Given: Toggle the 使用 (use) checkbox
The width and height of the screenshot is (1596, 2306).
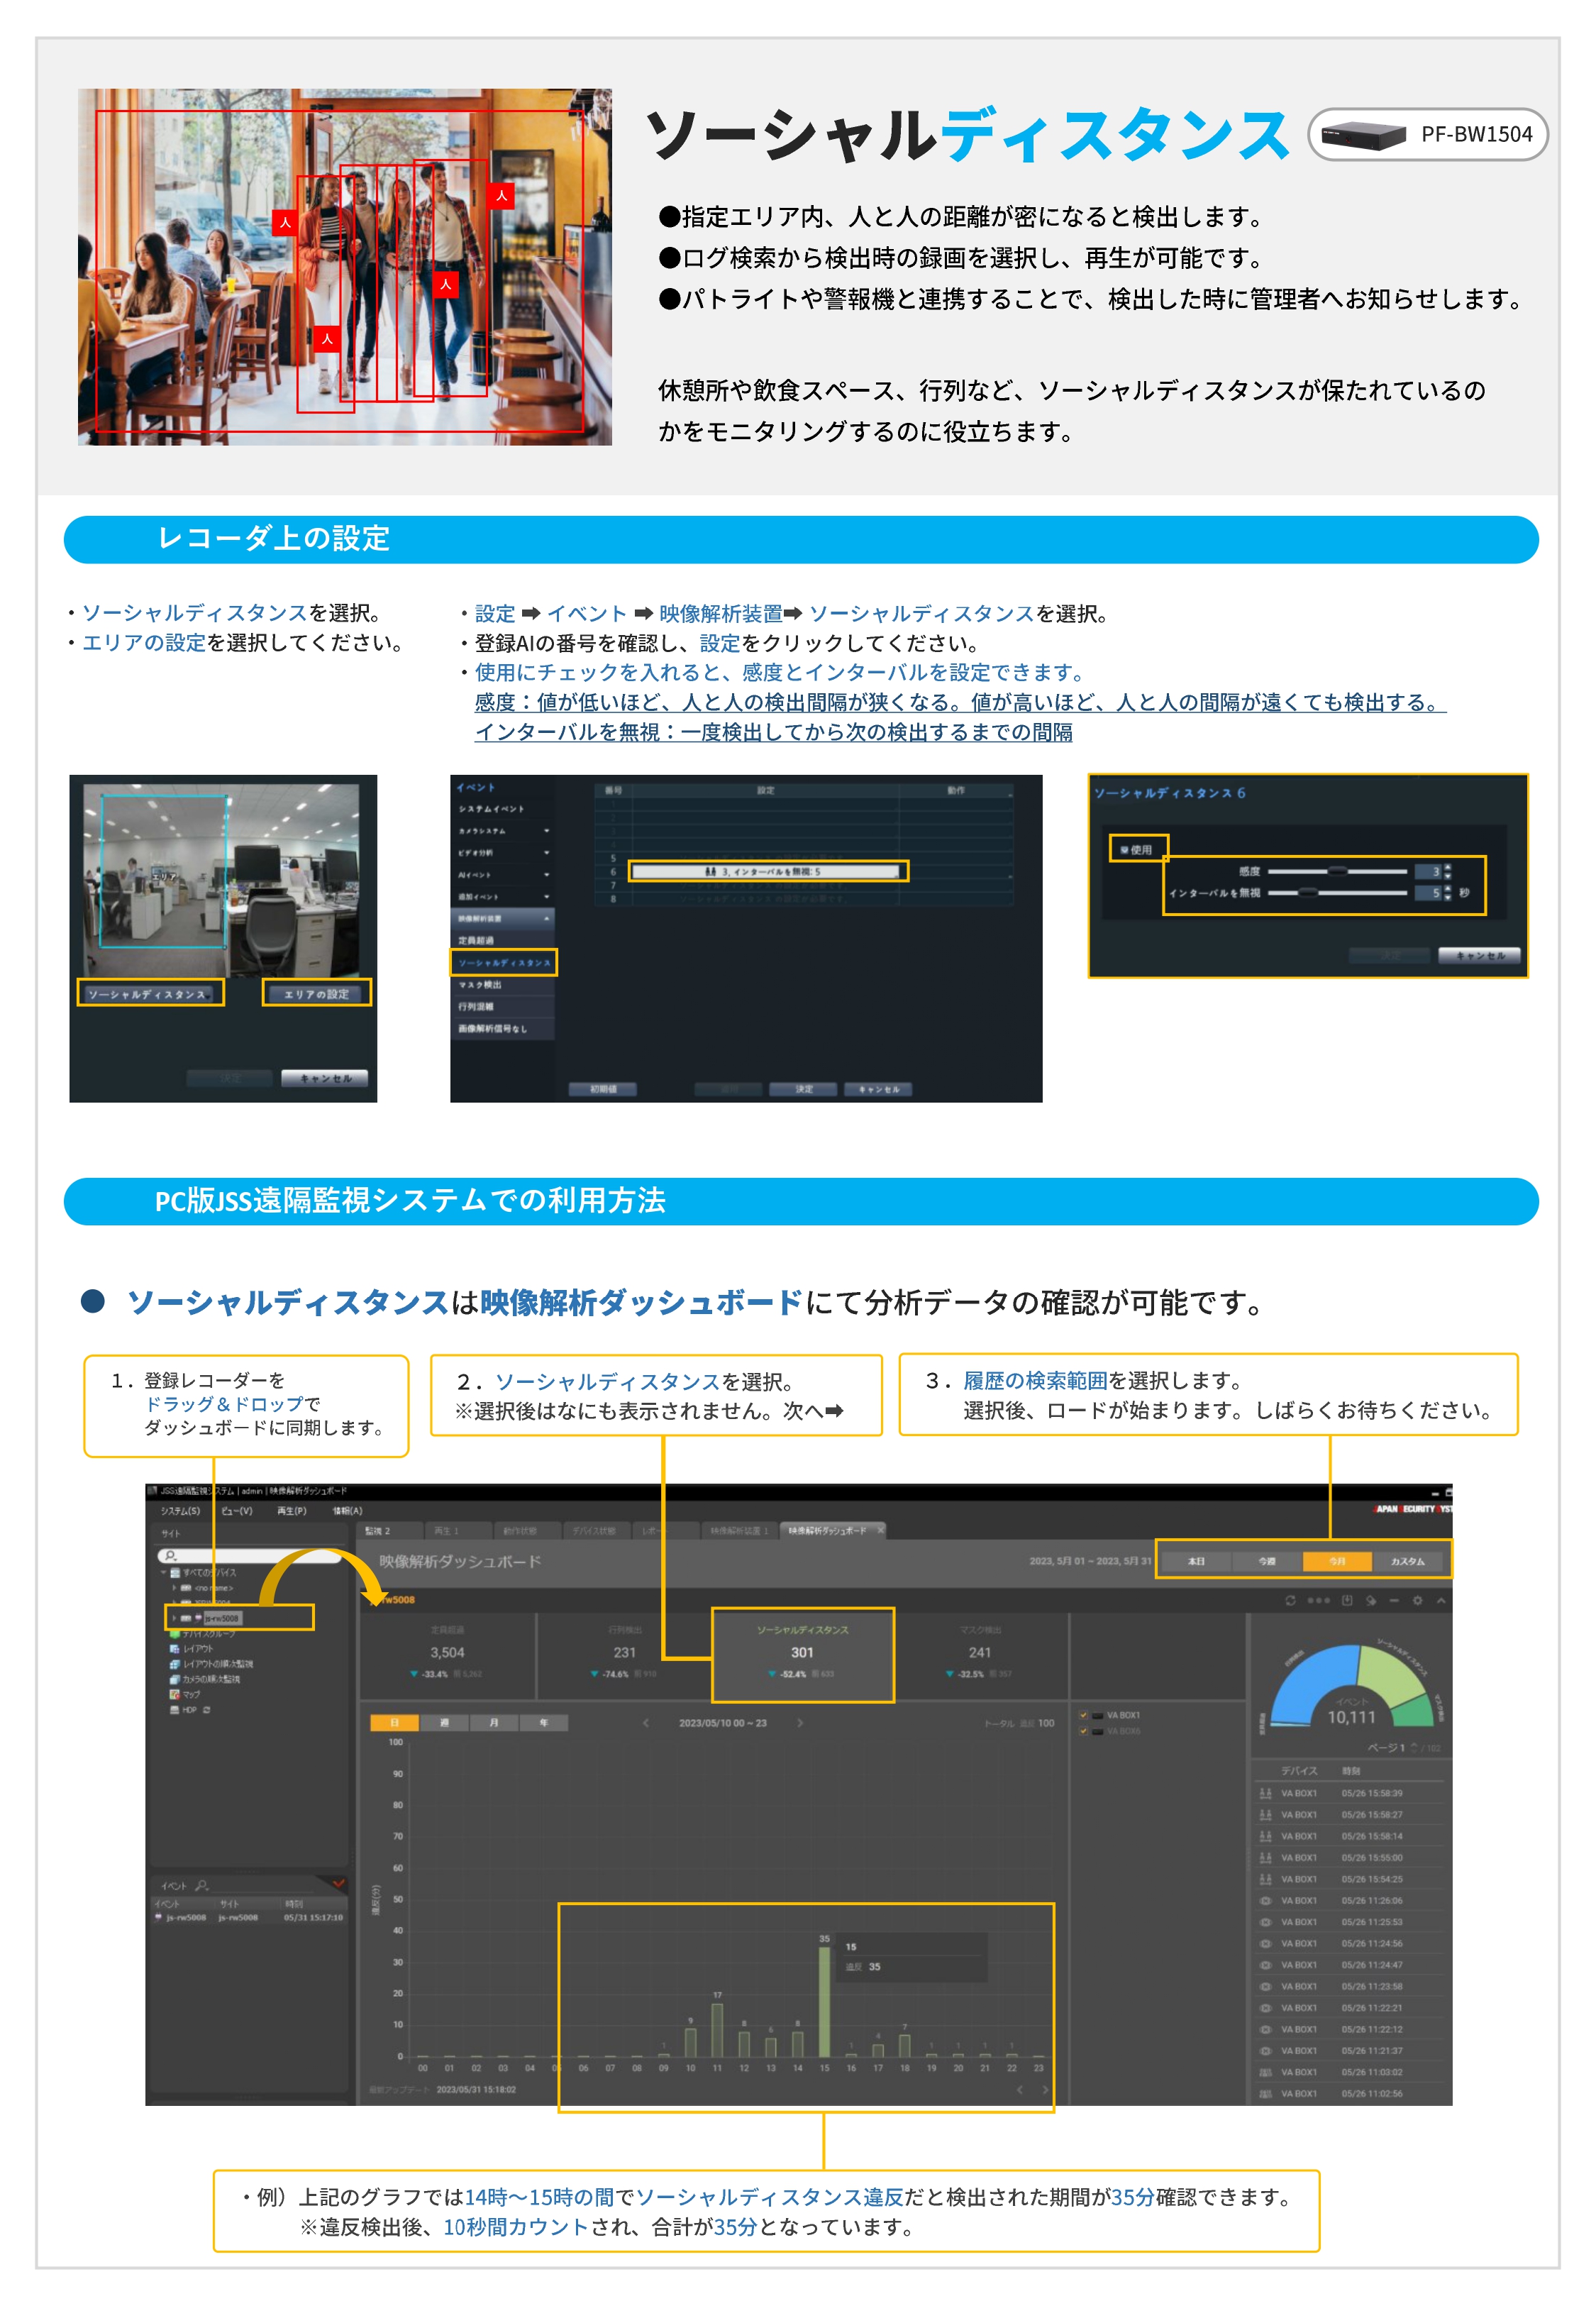Looking at the screenshot, I should coord(1124,850).
